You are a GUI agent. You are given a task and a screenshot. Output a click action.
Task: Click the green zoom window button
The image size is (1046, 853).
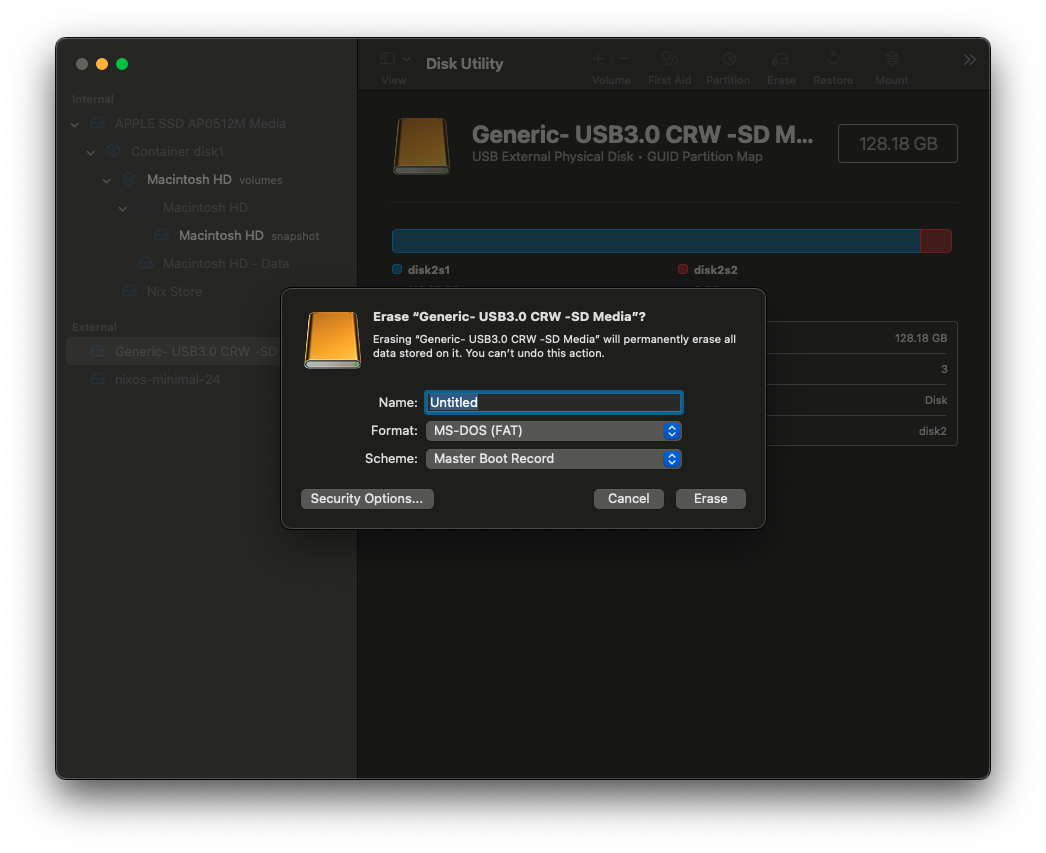click(122, 64)
